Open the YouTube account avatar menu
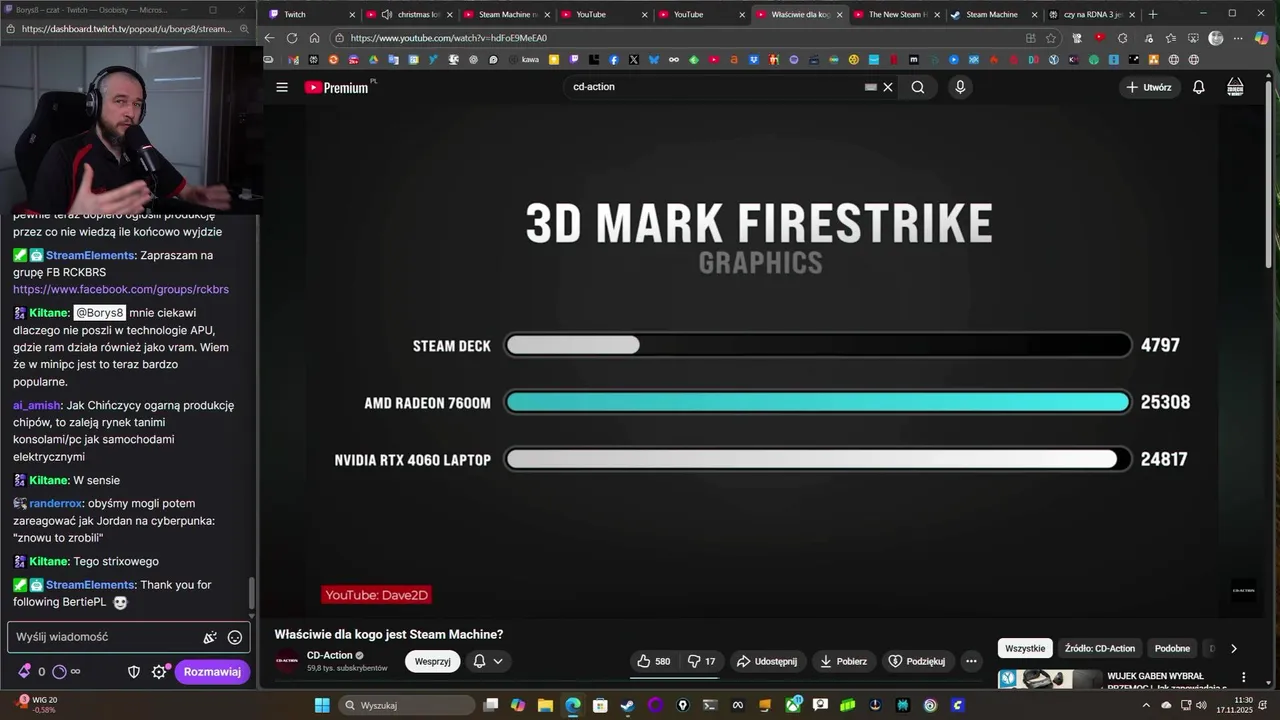 (x=1235, y=87)
